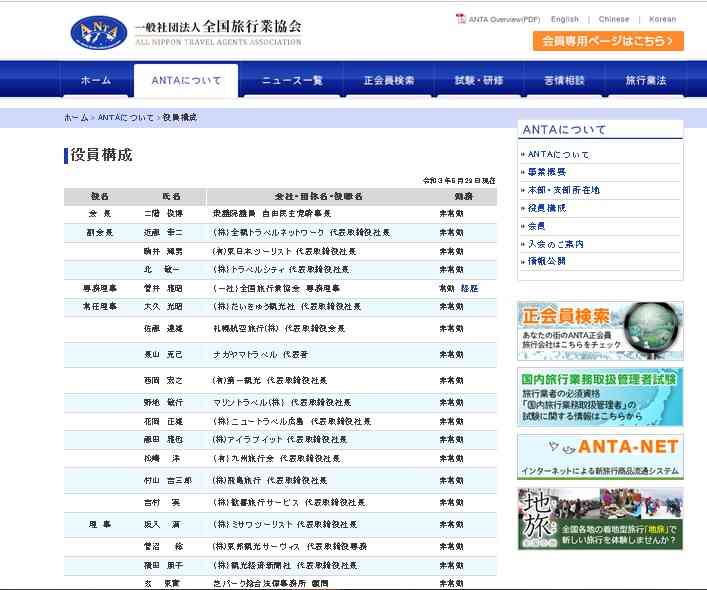707x590 pixels.
Task: Open the ニュース一覧 navigation tab
Action: (292, 80)
